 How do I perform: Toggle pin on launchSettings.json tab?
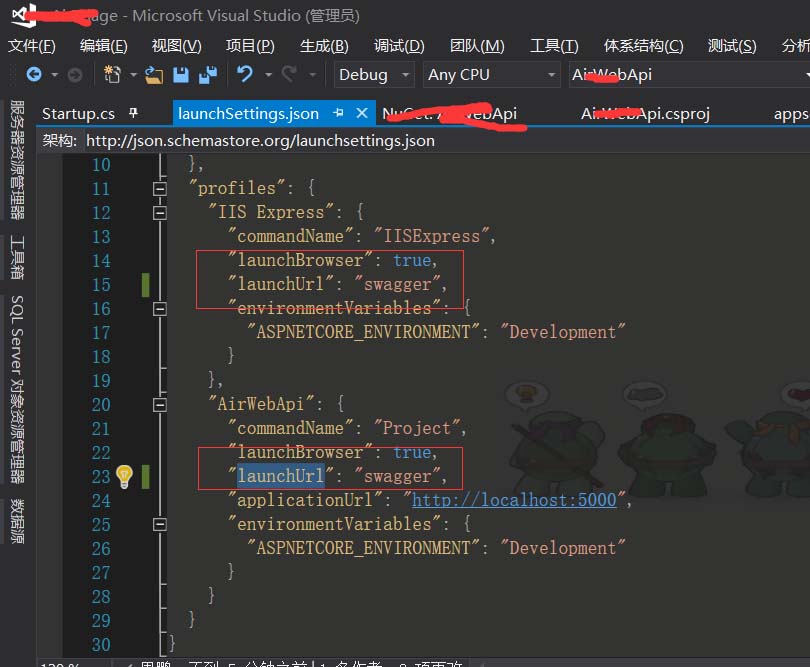coord(338,113)
